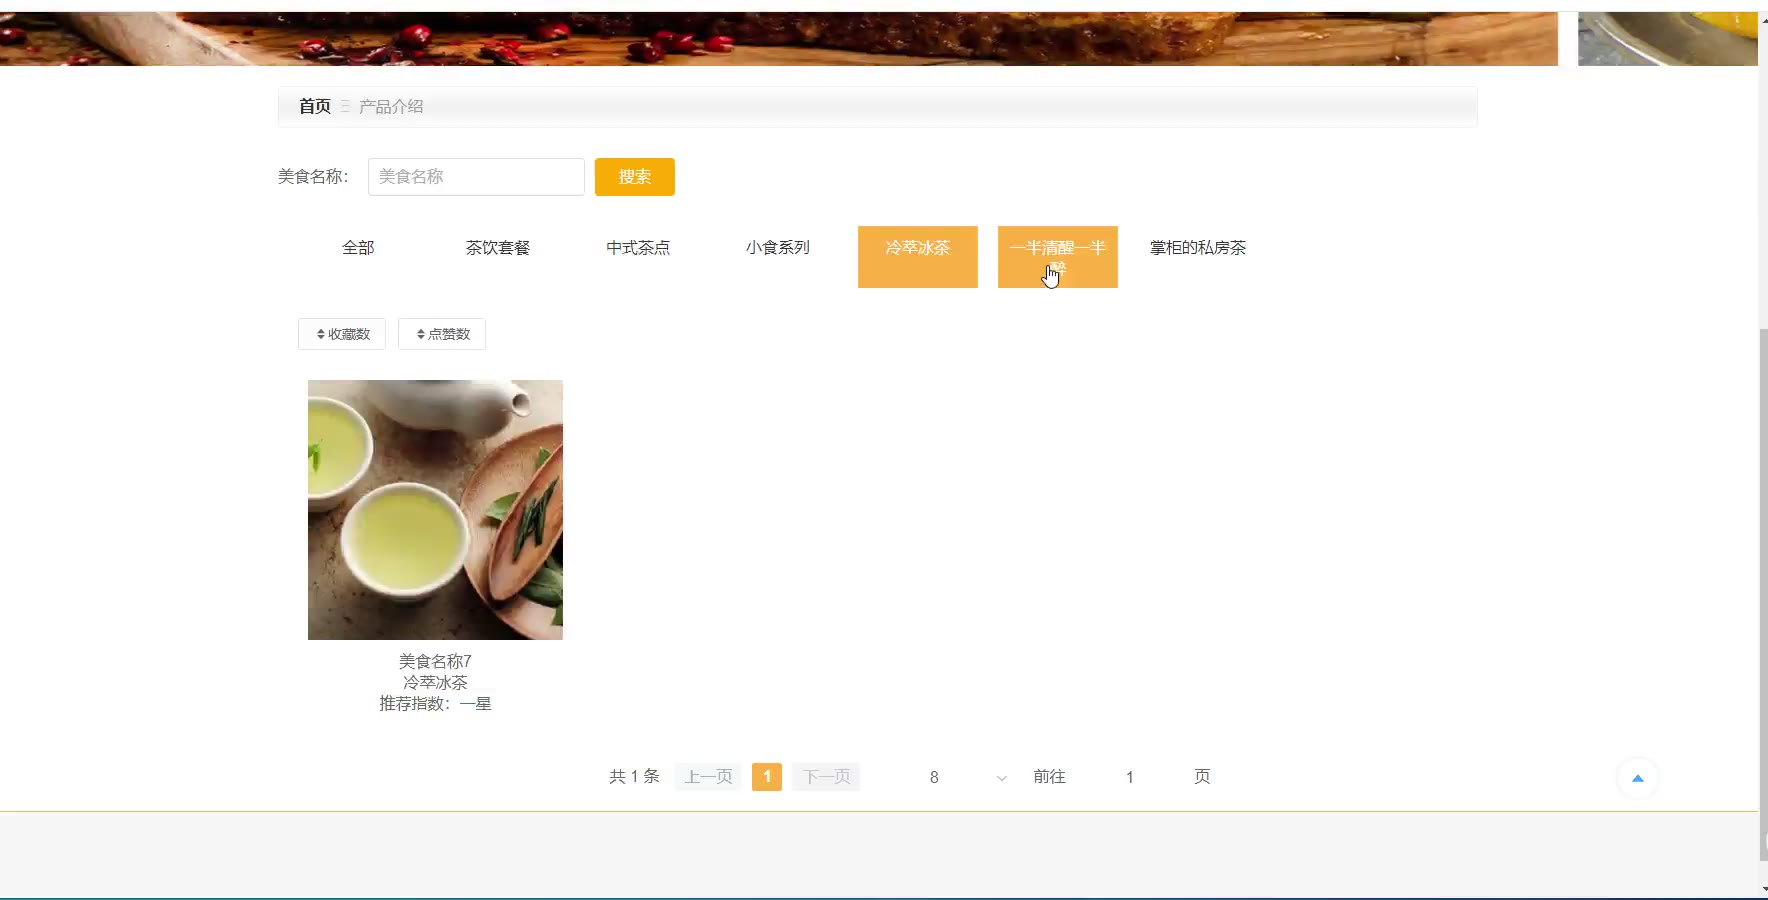Image resolution: width=1768 pixels, height=900 pixels.
Task: Click the 产品介绍 breadcrumb
Action: click(391, 106)
